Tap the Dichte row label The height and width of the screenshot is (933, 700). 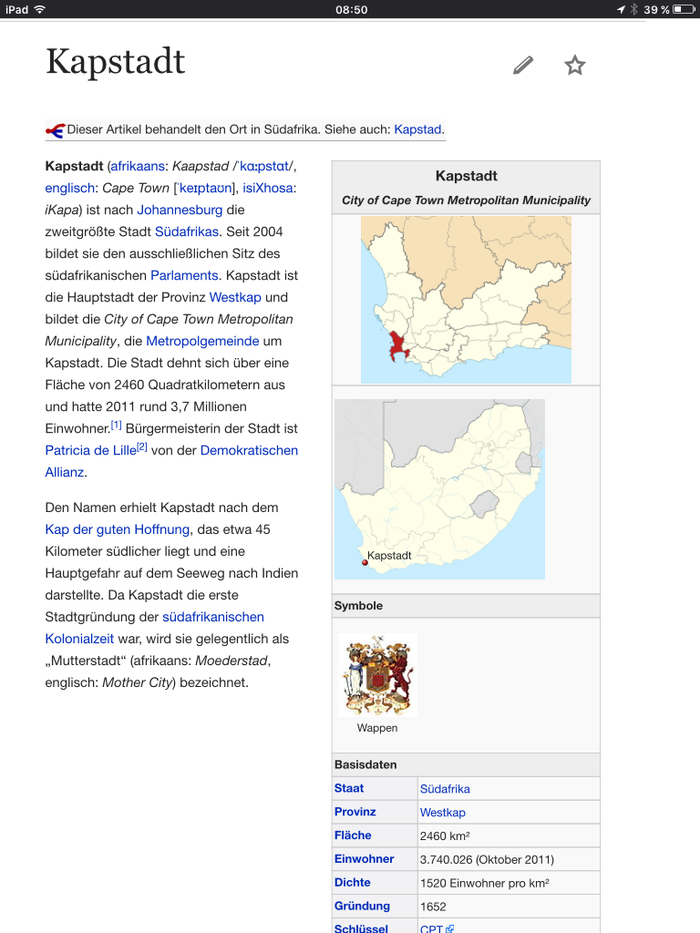pyautogui.click(x=352, y=882)
